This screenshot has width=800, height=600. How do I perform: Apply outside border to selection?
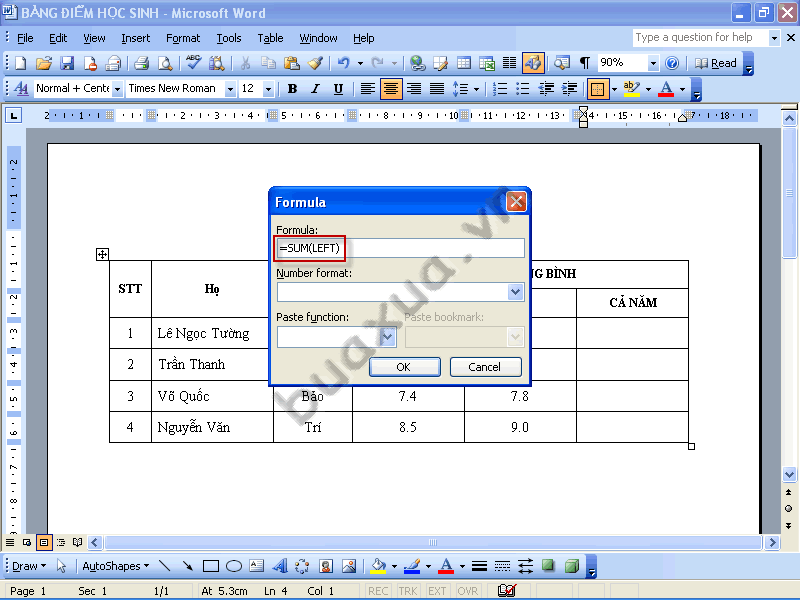pyautogui.click(x=597, y=89)
